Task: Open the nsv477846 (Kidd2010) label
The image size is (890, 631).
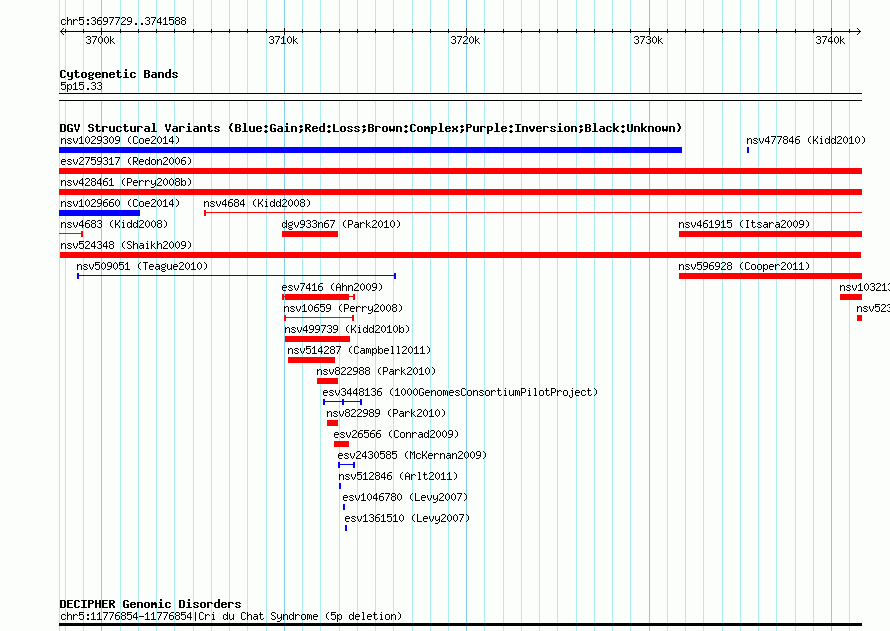Action: 806,140
